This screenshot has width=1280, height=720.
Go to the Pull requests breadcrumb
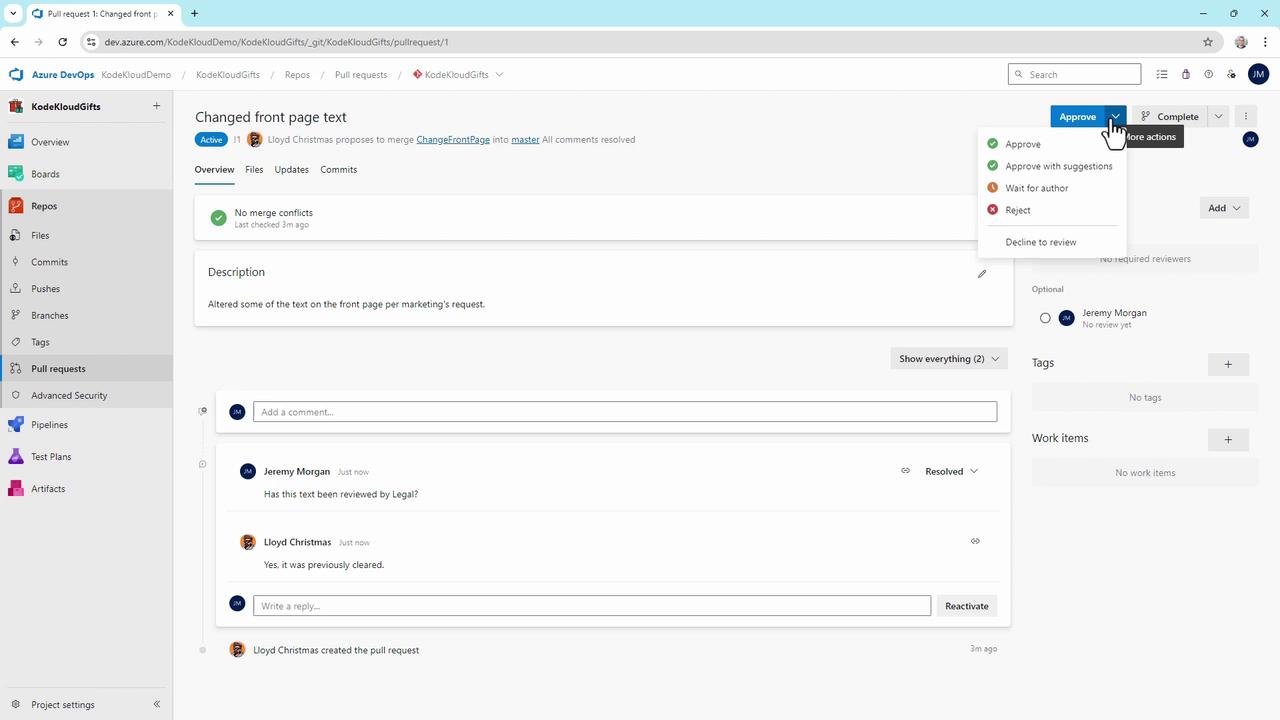361,75
